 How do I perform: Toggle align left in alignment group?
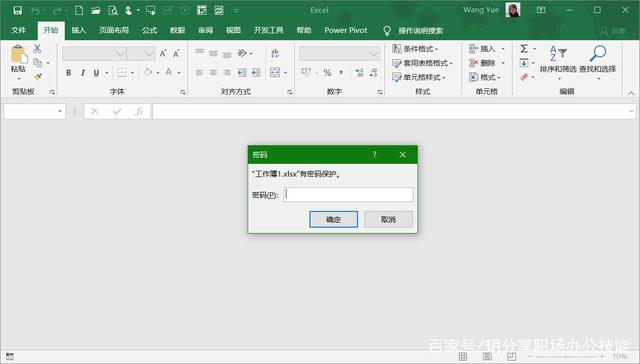coord(199,73)
